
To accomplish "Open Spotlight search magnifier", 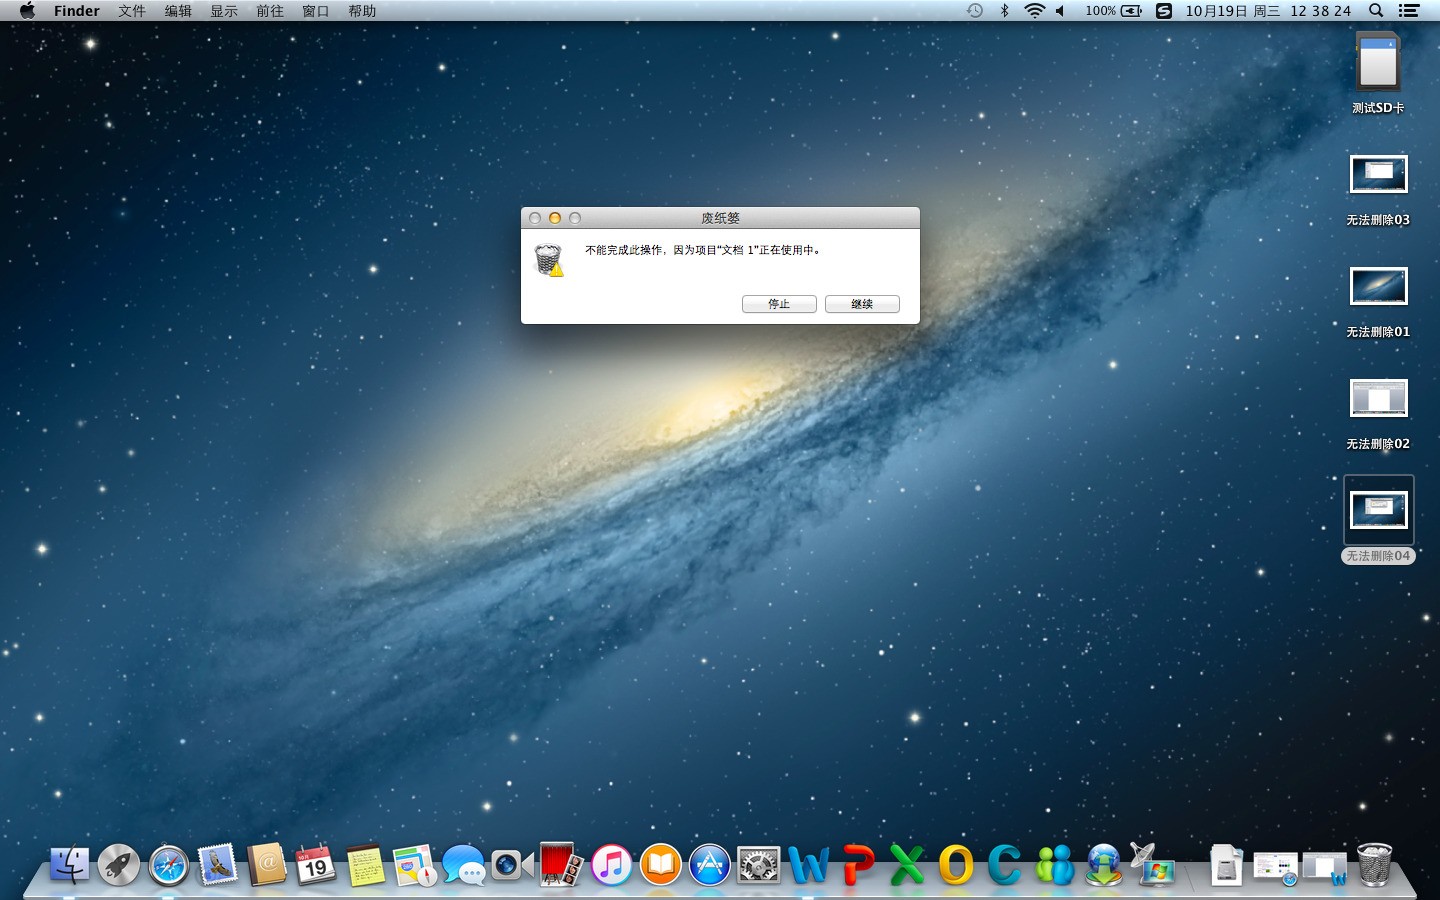I will tap(1376, 11).
